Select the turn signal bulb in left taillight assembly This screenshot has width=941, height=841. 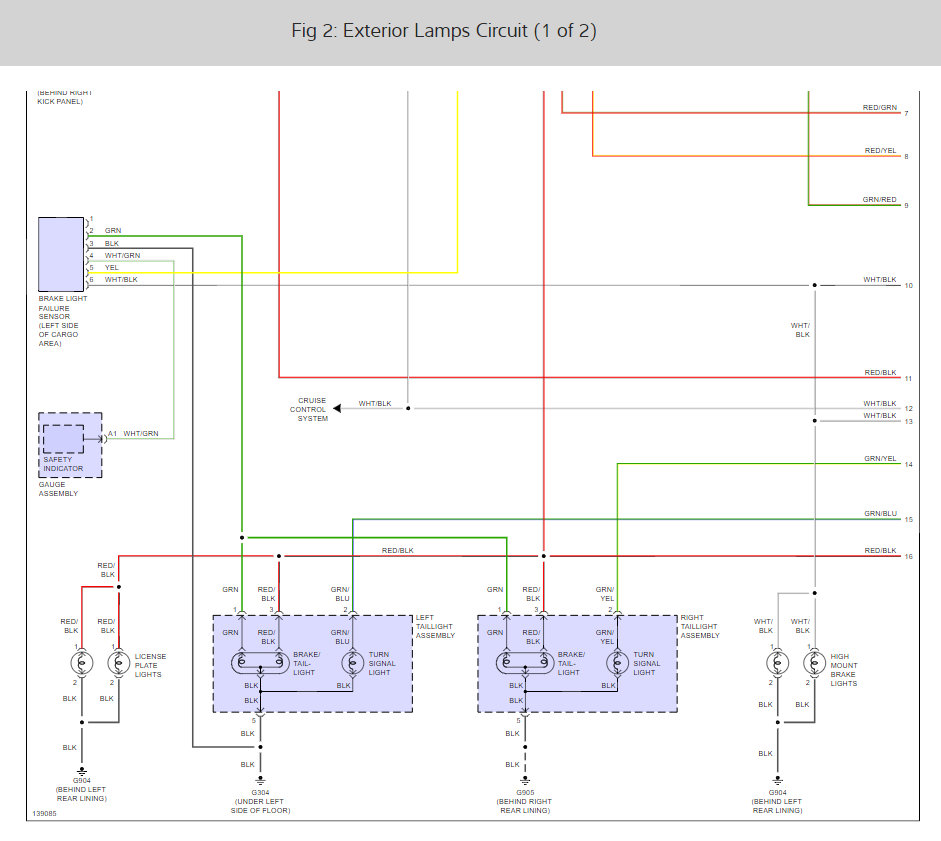coord(353,663)
